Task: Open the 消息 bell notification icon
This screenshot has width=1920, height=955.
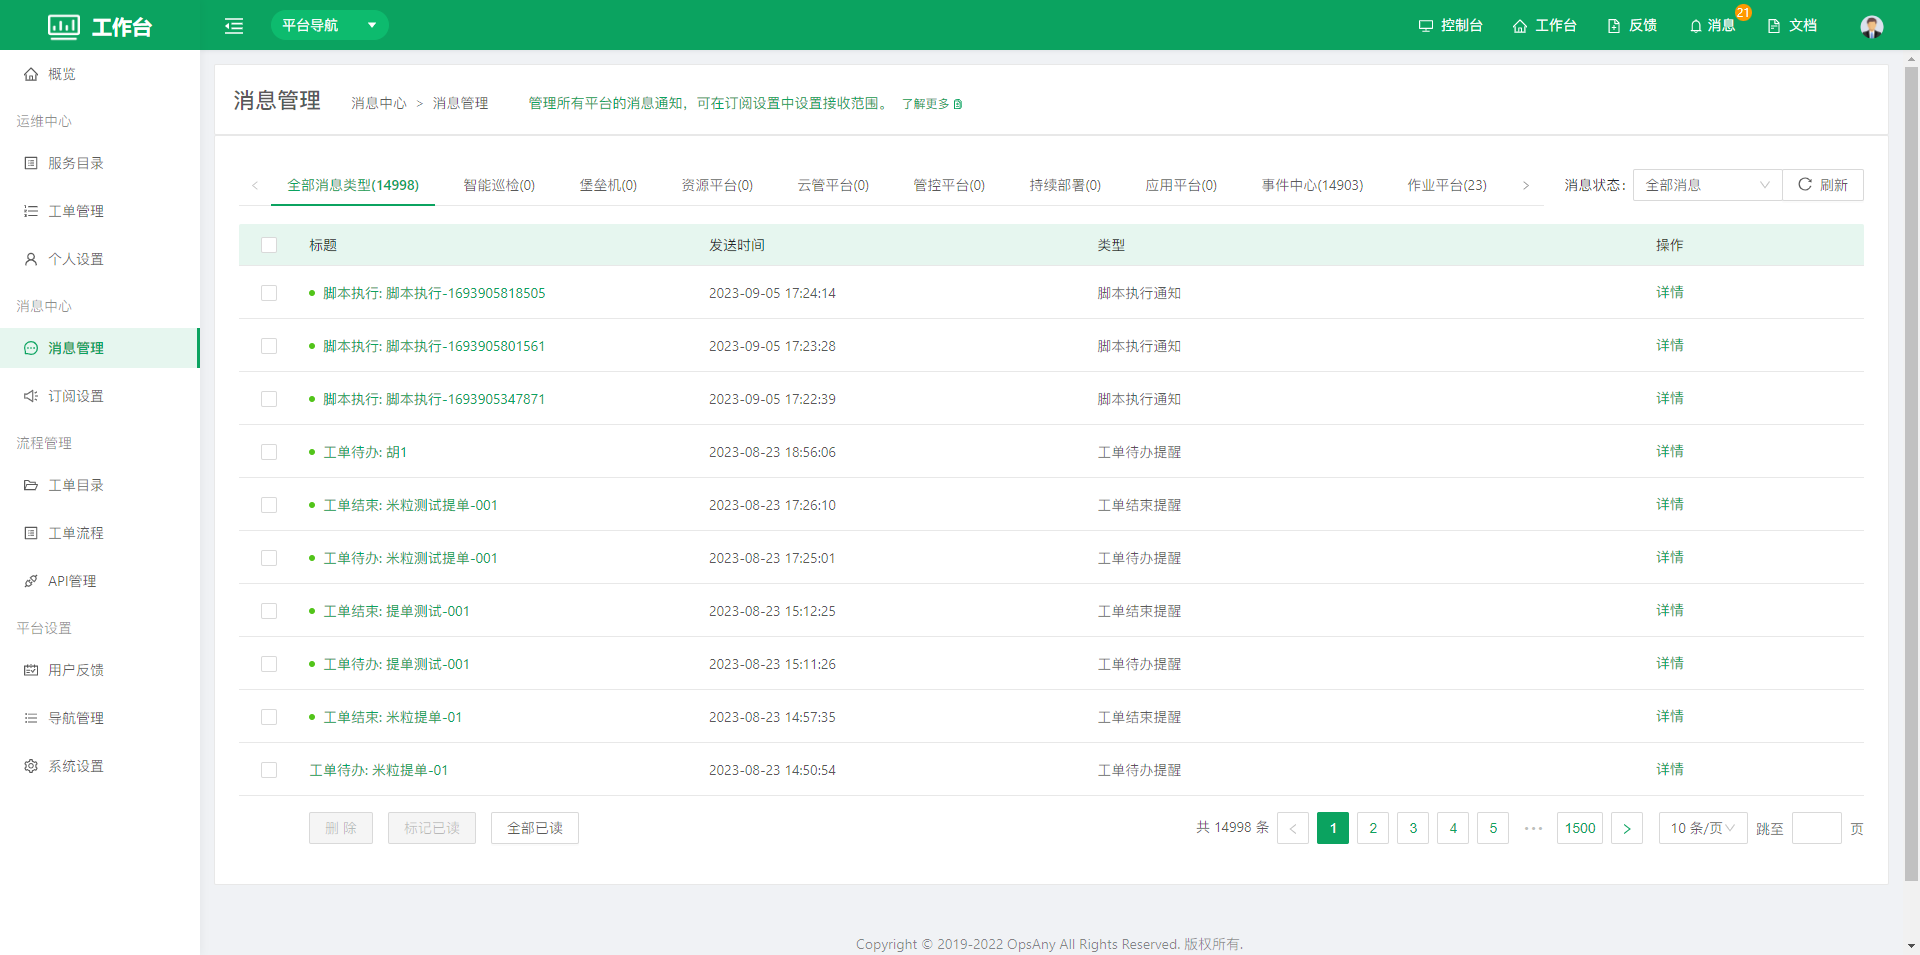Action: tap(1696, 26)
